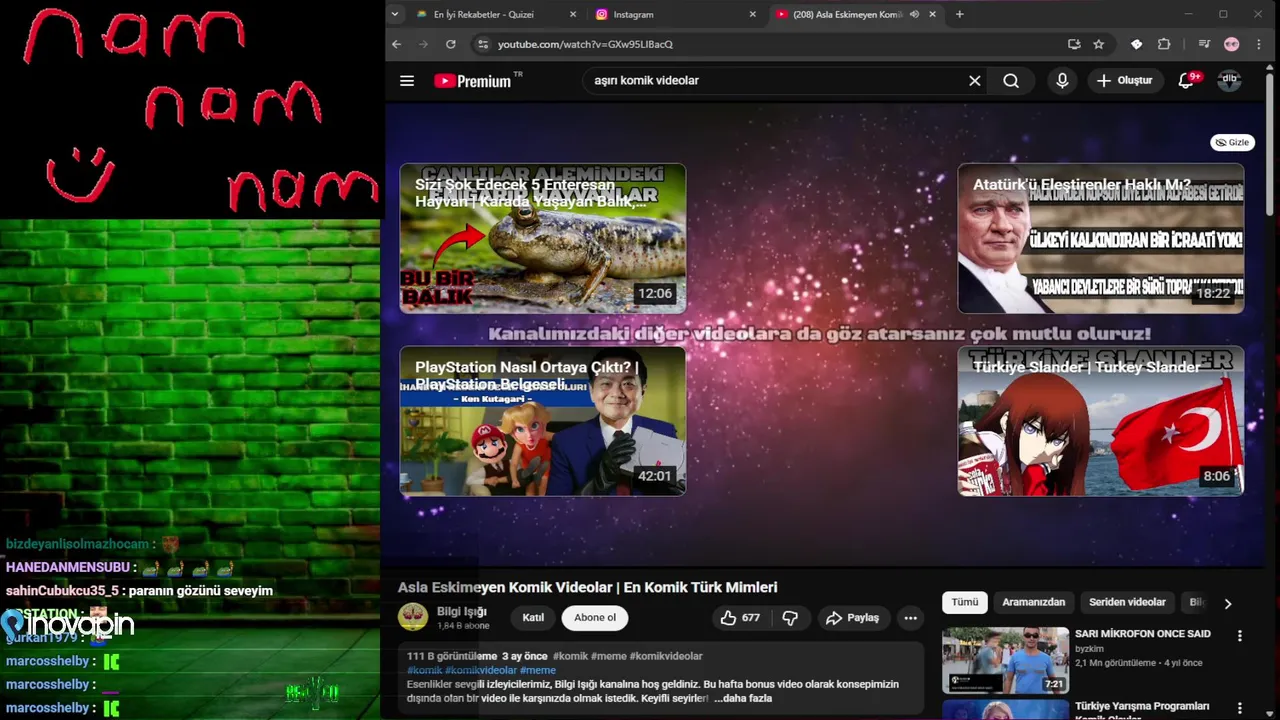The width and height of the screenshot is (1280, 720).
Task: Open the Chrome profile avatar
Action: (1232, 44)
